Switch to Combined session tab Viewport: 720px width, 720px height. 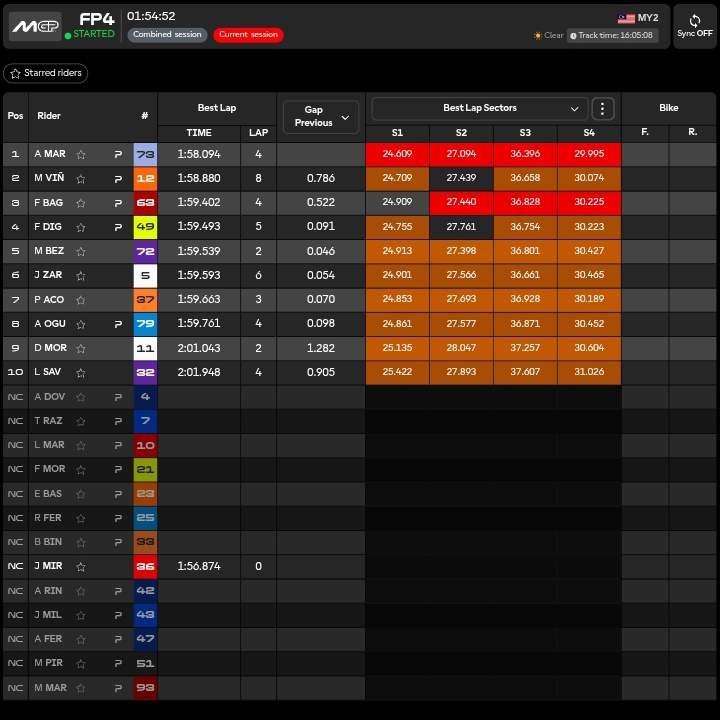pos(167,35)
